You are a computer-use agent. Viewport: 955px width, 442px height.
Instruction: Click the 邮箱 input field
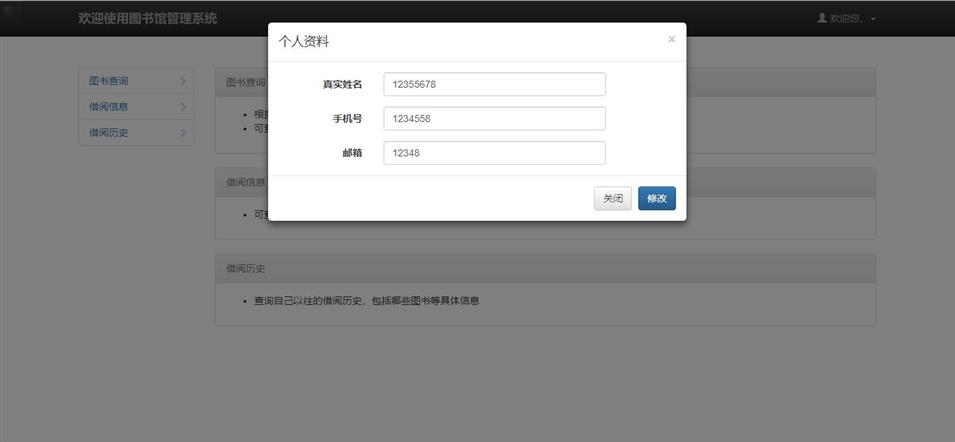tap(495, 153)
